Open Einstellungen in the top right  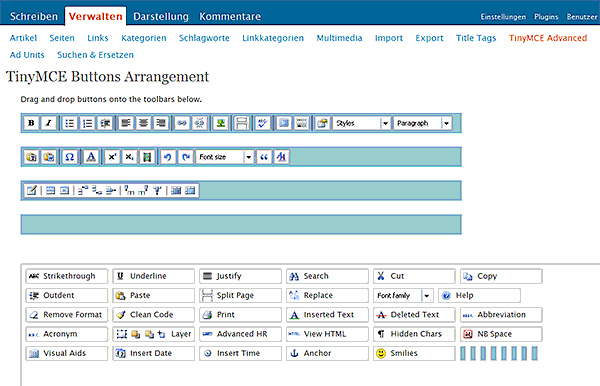point(503,17)
